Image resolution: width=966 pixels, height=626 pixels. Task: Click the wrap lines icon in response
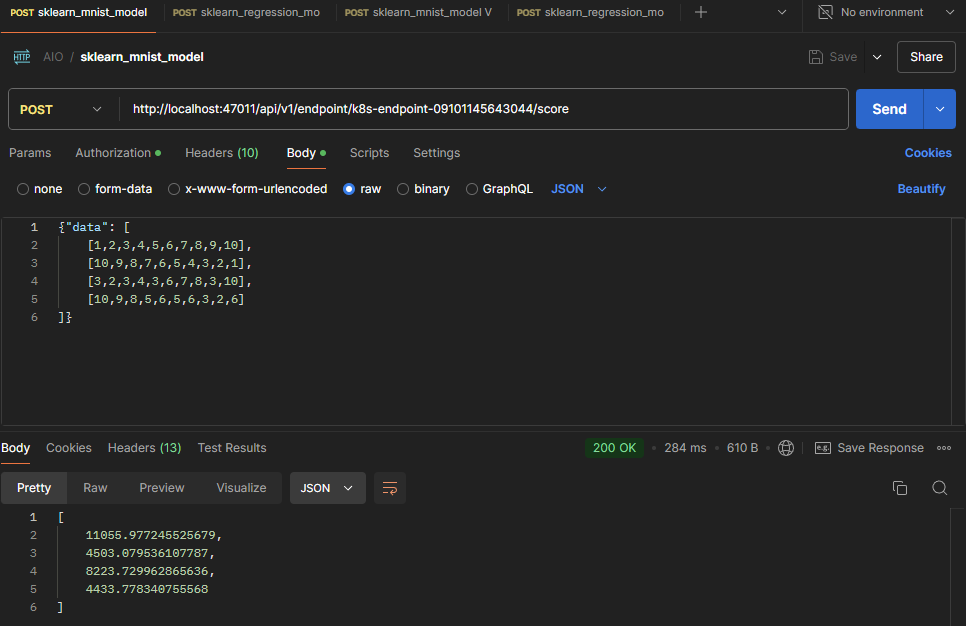390,488
